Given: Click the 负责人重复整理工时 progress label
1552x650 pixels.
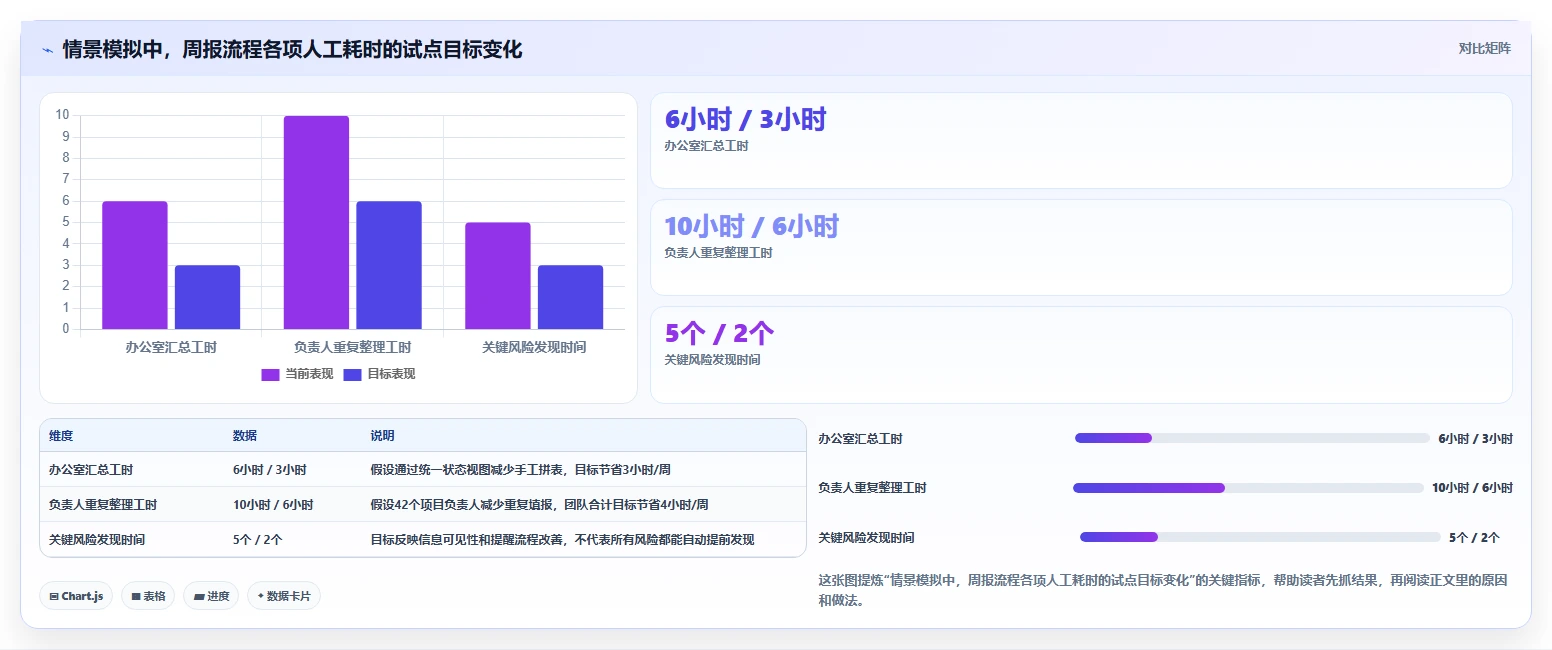Looking at the screenshot, I should point(872,488).
